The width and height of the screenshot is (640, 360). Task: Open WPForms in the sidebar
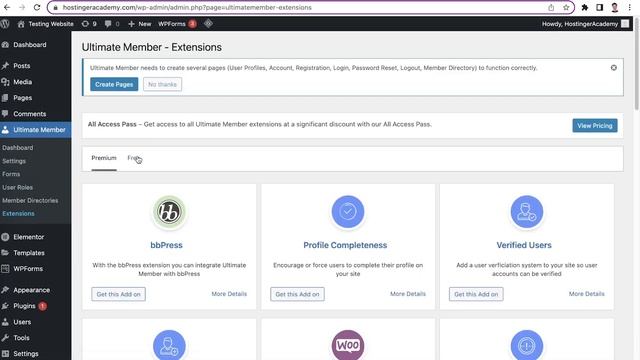point(28,269)
